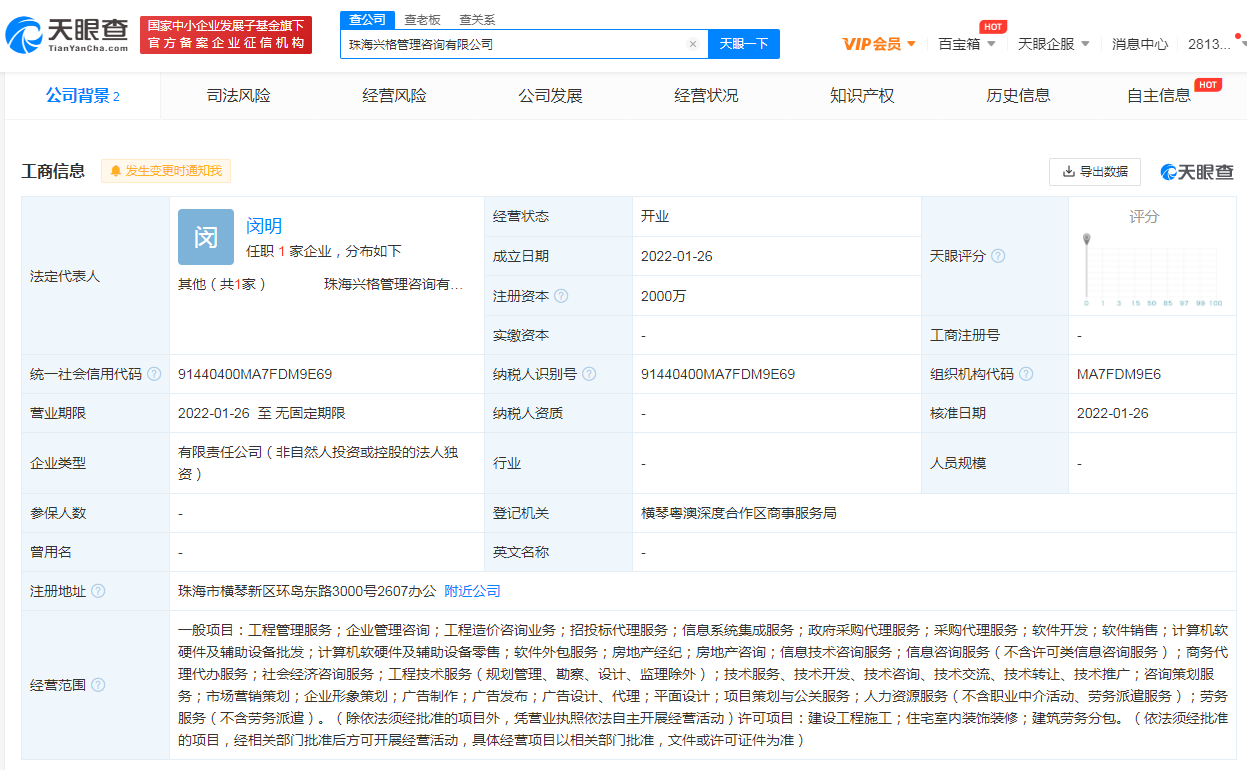Switch to the 司法风险 tab
This screenshot has width=1247, height=770.
point(238,96)
